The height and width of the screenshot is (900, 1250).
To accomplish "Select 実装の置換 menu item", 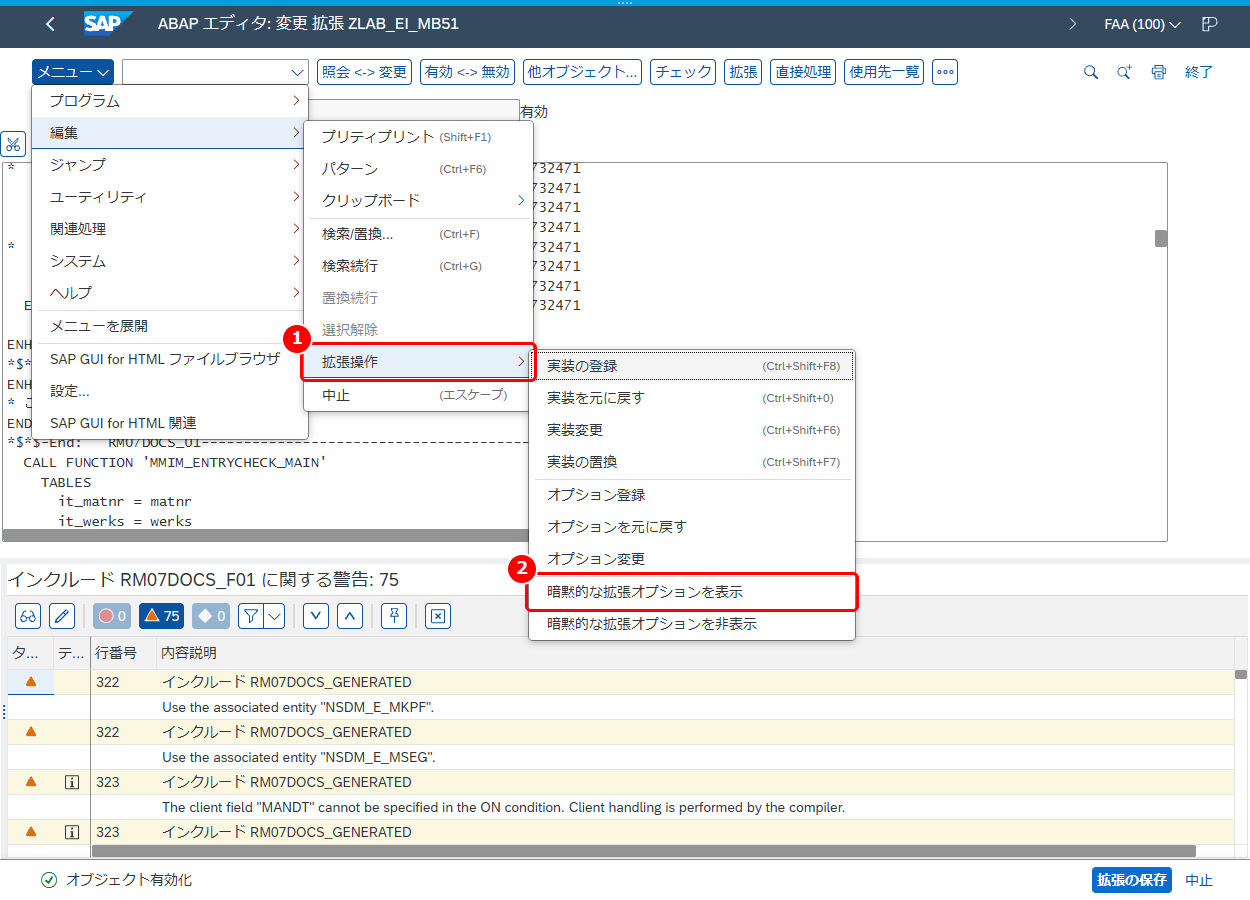I will [x=692, y=462].
